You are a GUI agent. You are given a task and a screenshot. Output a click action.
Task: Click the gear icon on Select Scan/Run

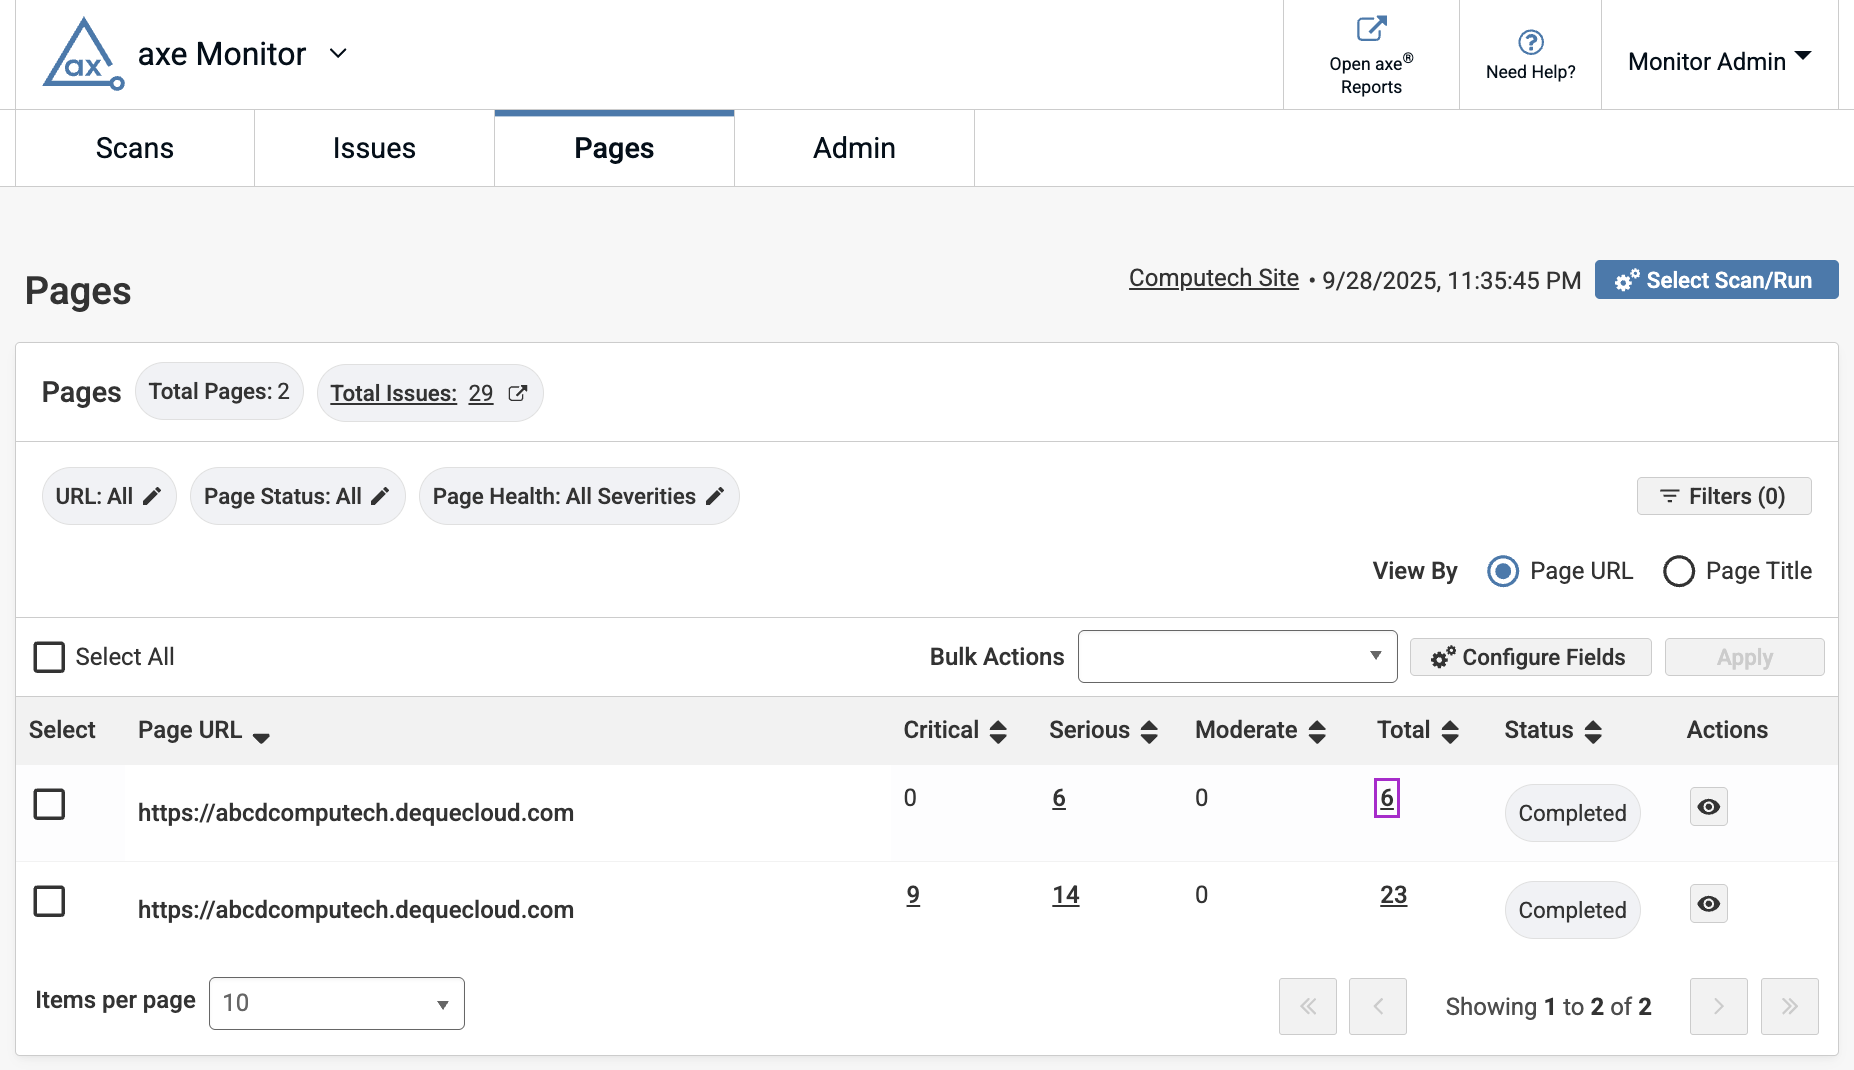click(1625, 280)
